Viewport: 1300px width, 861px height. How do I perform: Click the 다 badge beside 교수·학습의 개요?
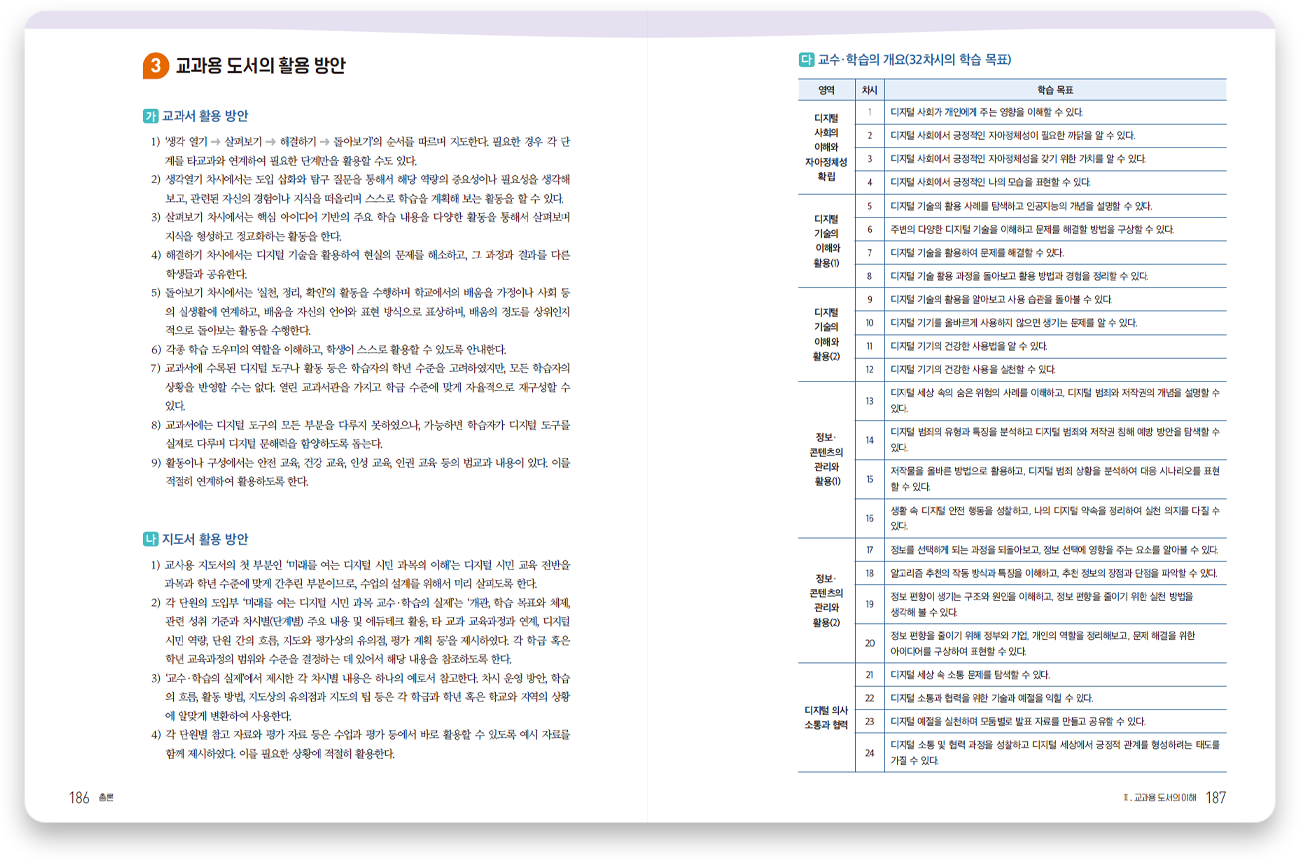806,60
